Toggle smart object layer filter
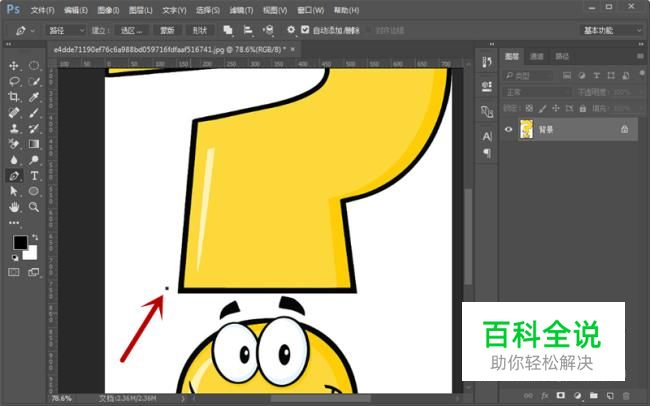The image size is (650, 406). coord(626,75)
